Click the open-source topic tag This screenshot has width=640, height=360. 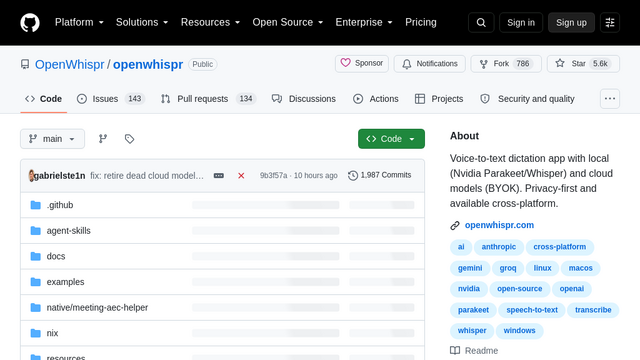tap(520, 289)
